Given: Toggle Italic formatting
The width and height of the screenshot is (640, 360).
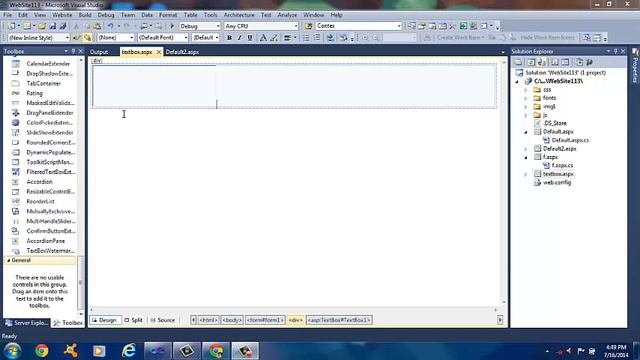Looking at the screenshot, I should 240,38.
